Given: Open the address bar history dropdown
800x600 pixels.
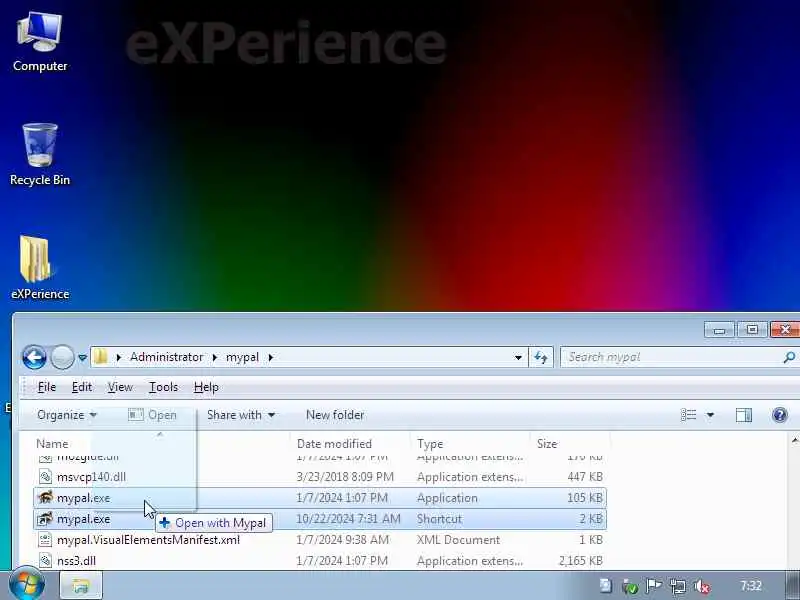Looking at the screenshot, I should [518, 357].
